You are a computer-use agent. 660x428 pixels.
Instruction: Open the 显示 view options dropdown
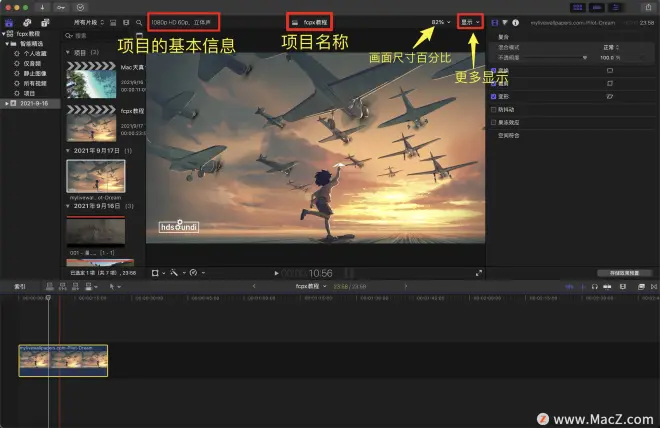pos(470,22)
